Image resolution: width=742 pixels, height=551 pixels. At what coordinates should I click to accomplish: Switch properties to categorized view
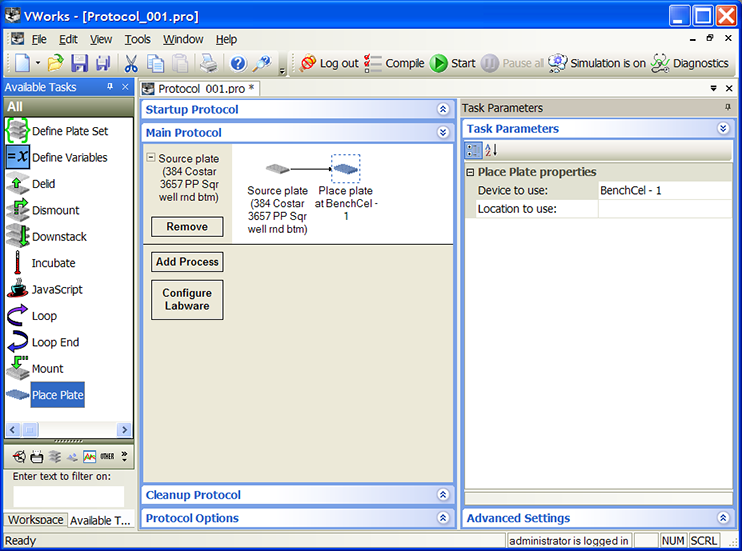pyautogui.click(x=474, y=150)
